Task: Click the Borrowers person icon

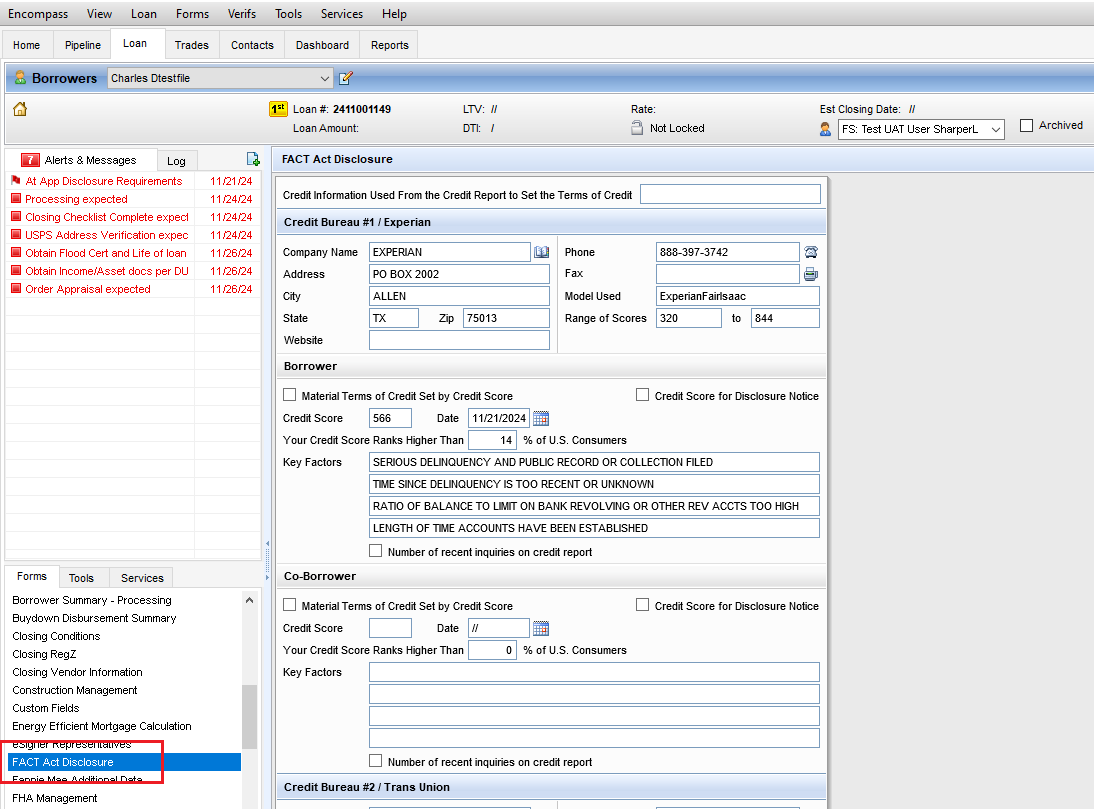Action: (x=20, y=77)
